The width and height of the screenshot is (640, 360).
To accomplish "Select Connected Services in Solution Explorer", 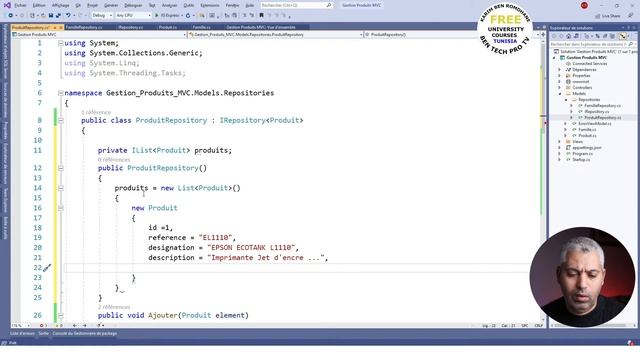I will coord(589,64).
